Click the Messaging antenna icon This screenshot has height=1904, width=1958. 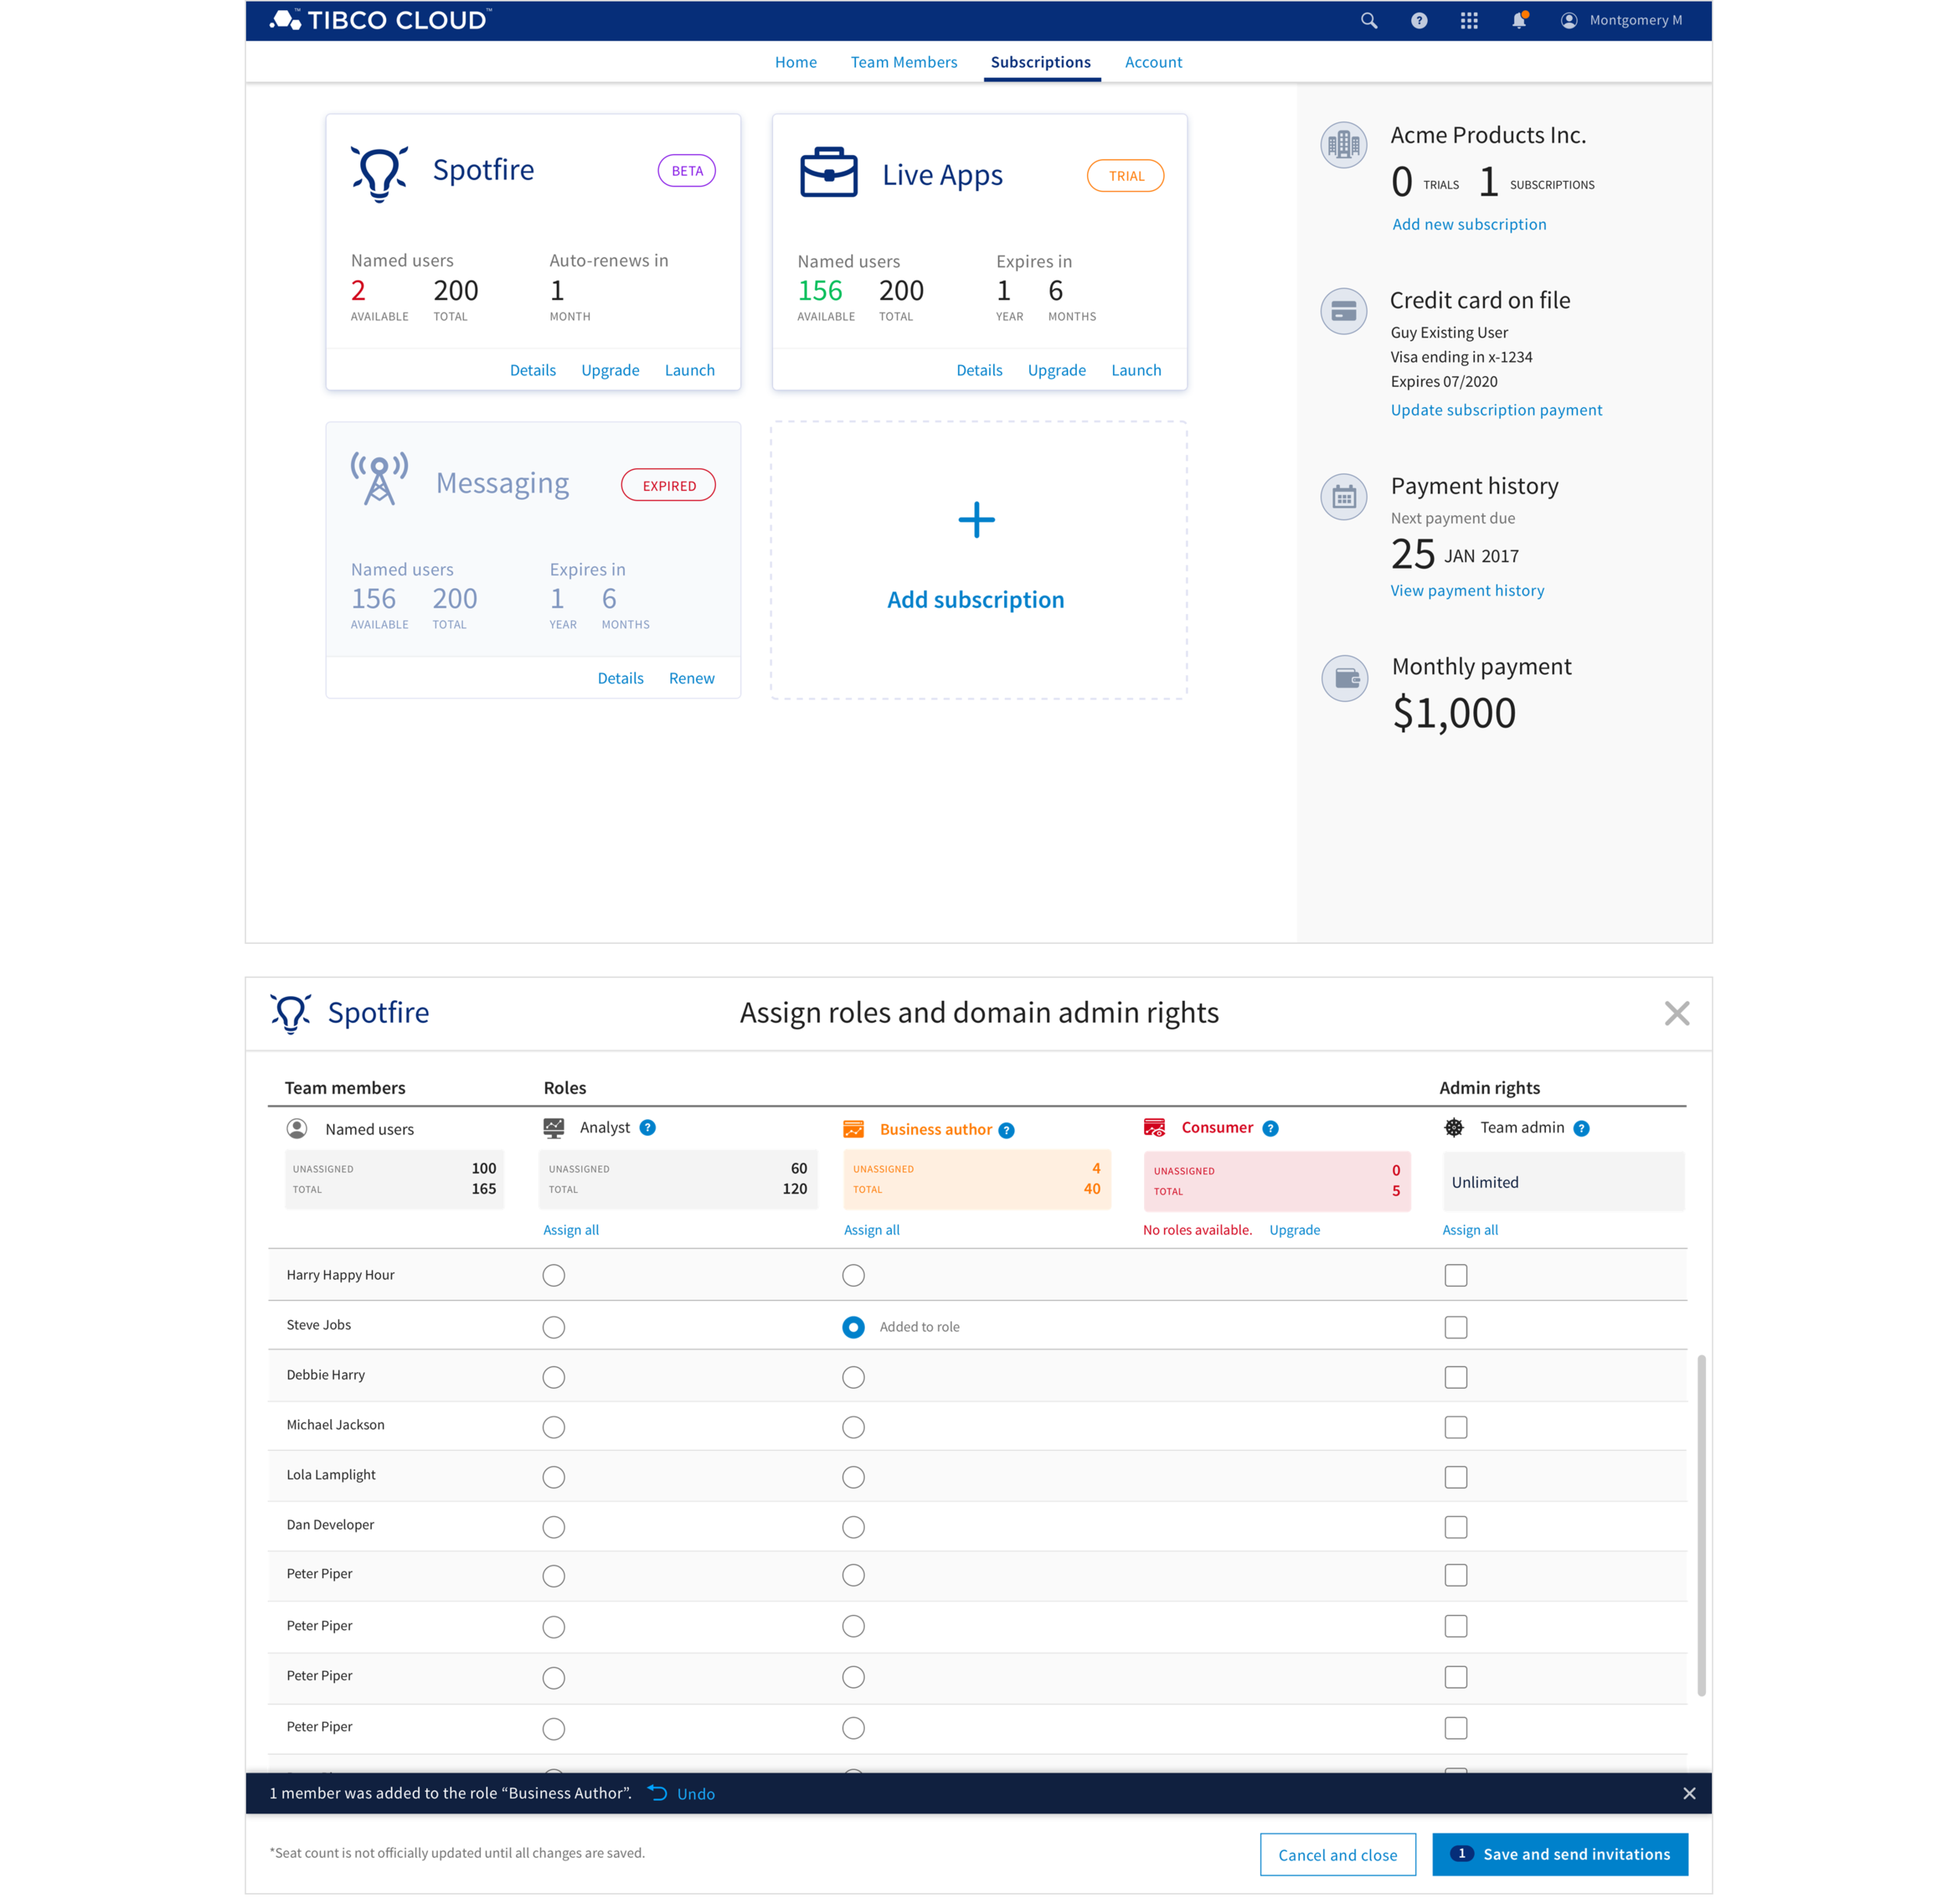(x=379, y=479)
